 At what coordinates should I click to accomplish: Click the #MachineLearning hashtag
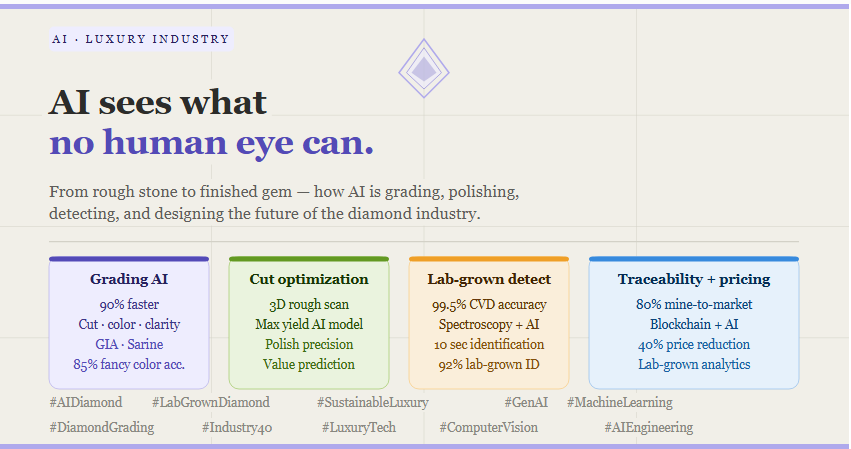tap(620, 402)
